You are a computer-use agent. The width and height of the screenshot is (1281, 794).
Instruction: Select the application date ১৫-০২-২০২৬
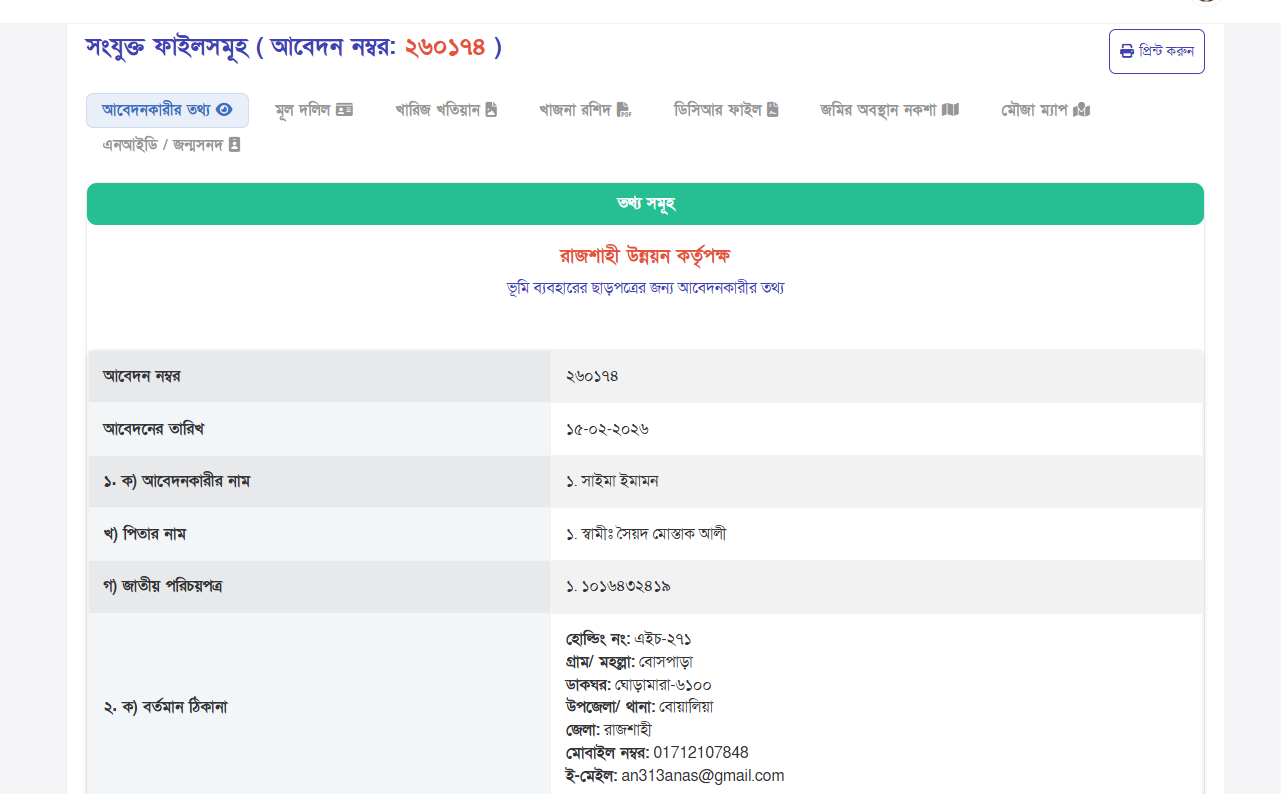[607, 429]
